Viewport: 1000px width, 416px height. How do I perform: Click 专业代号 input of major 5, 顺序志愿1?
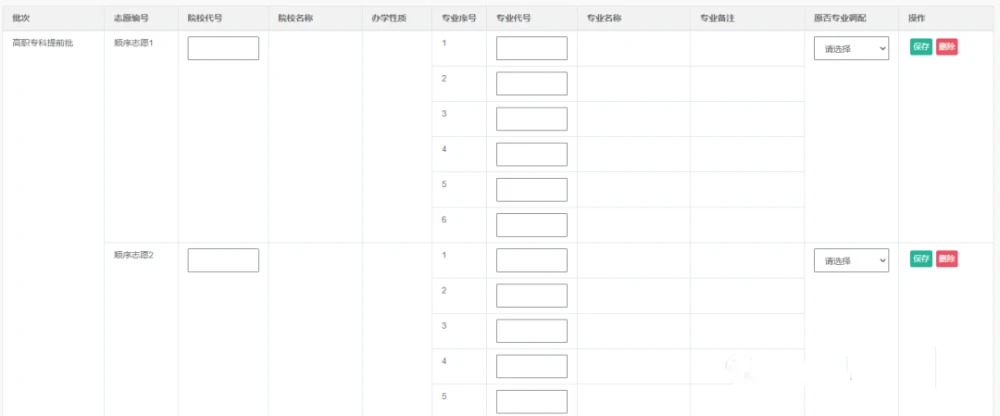point(531,190)
